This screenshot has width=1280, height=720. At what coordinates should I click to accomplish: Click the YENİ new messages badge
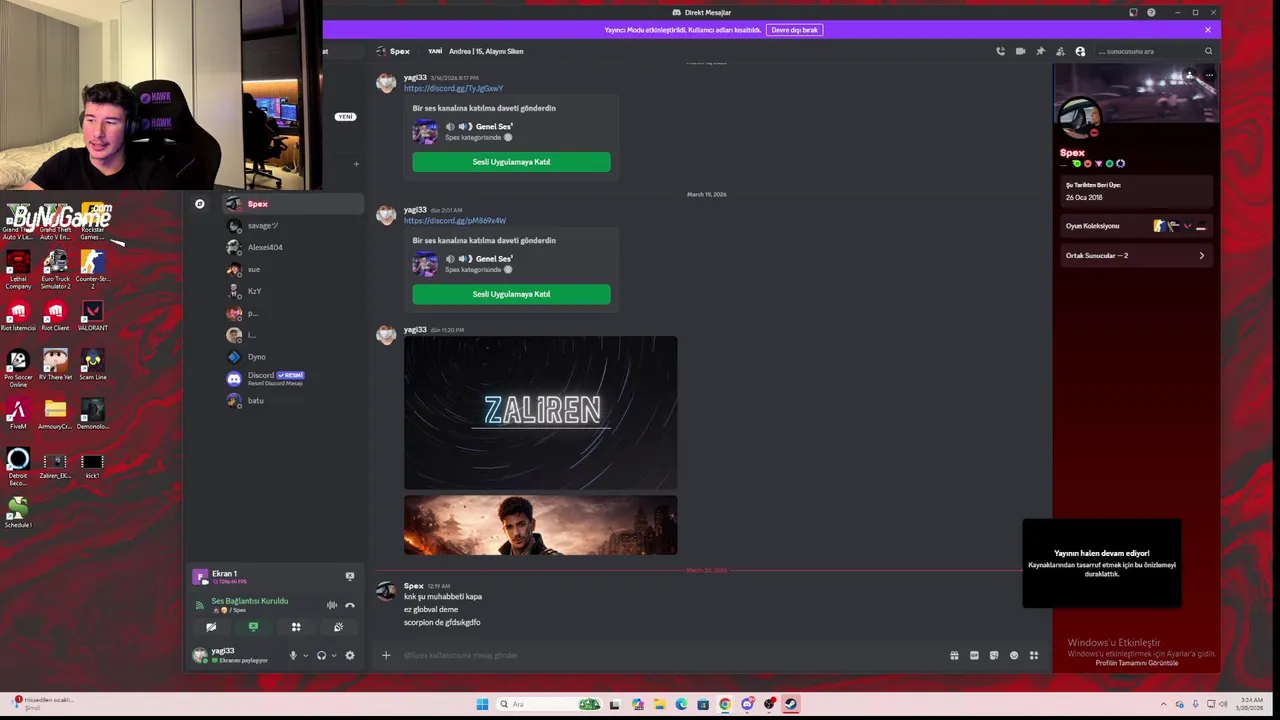click(345, 116)
